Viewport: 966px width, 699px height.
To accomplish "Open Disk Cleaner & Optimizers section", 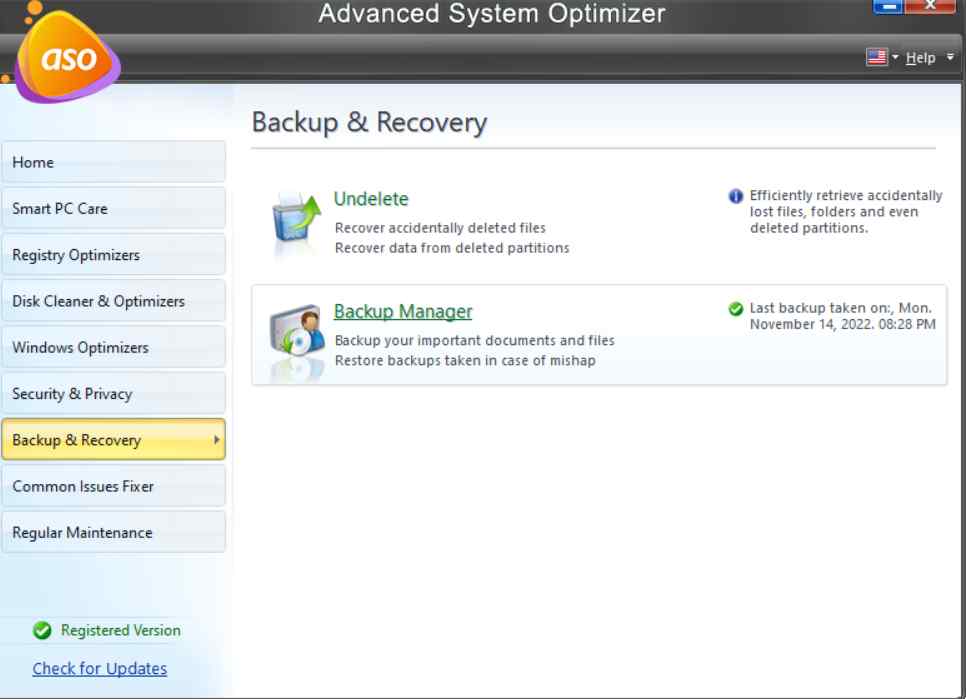I will [113, 301].
